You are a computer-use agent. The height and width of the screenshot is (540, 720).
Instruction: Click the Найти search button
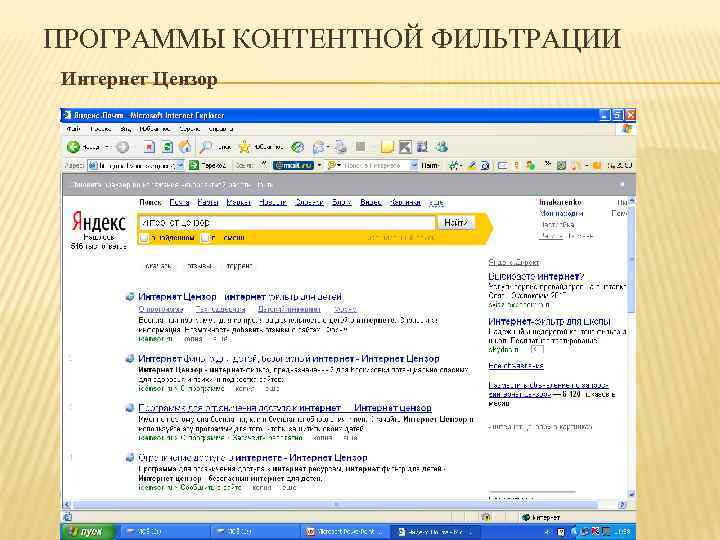coord(456,223)
